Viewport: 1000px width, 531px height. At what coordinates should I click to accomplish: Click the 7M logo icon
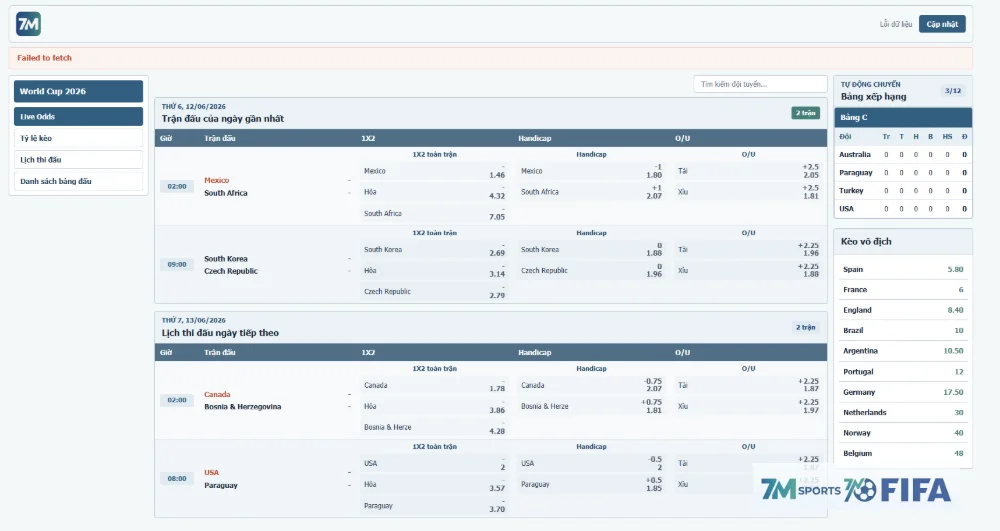pyautogui.click(x=28, y=24)
